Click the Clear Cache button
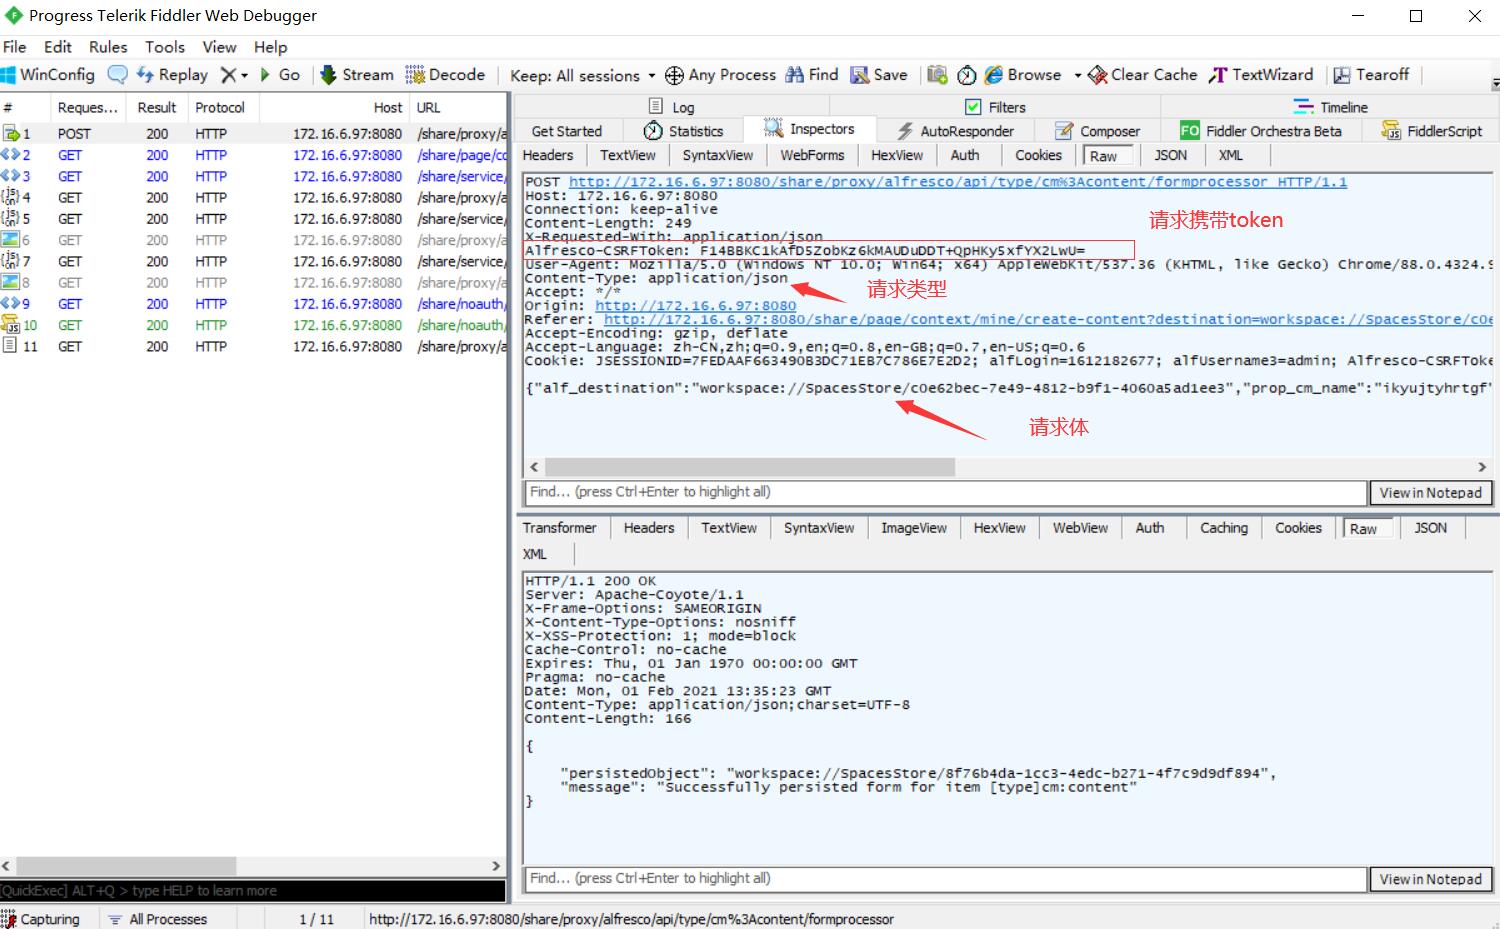The height and width of the screenshot is (929, 1500). point(1143,75)
